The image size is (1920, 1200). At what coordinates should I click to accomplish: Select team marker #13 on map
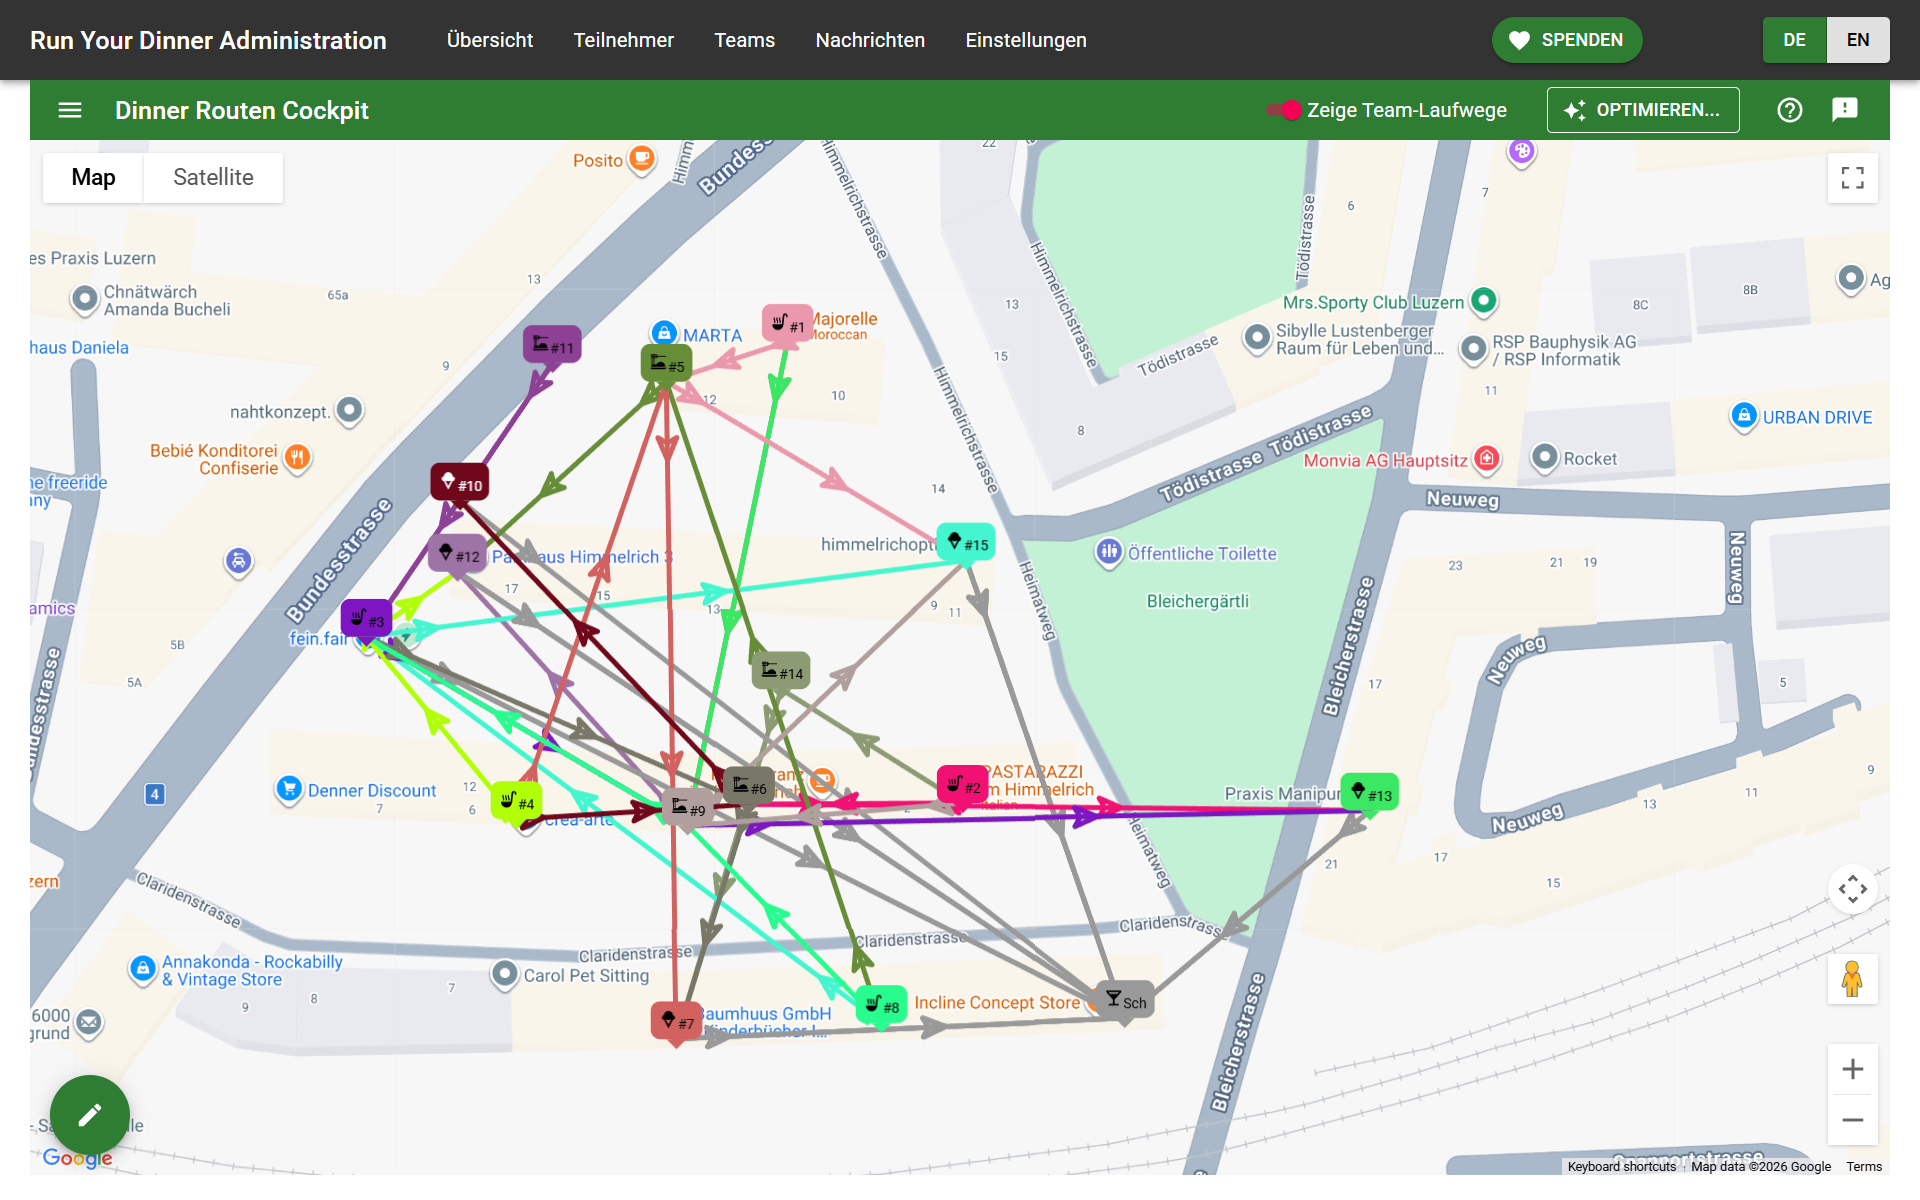[1370, 794]
